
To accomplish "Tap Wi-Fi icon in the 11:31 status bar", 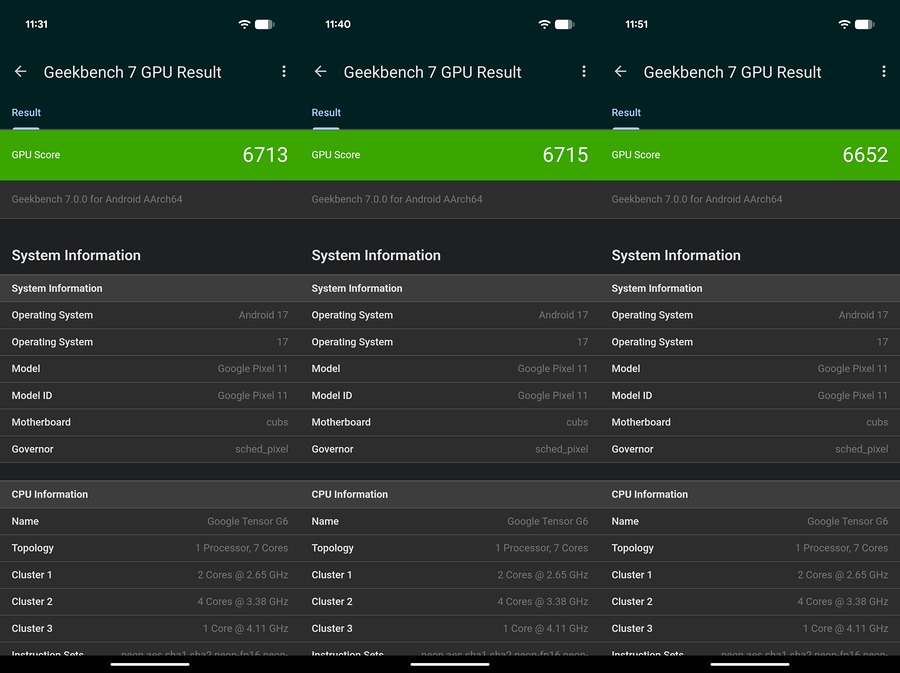I will click(245, 24).
